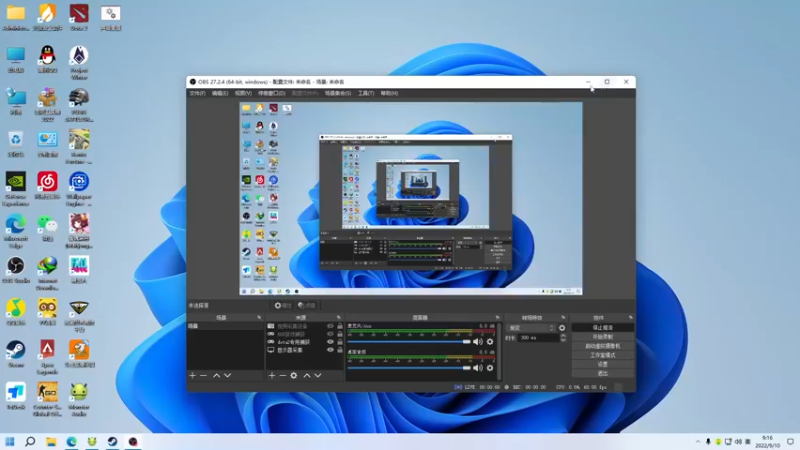
Task: Move source down in the 来源 dock
Action: (x=318, y=376)
